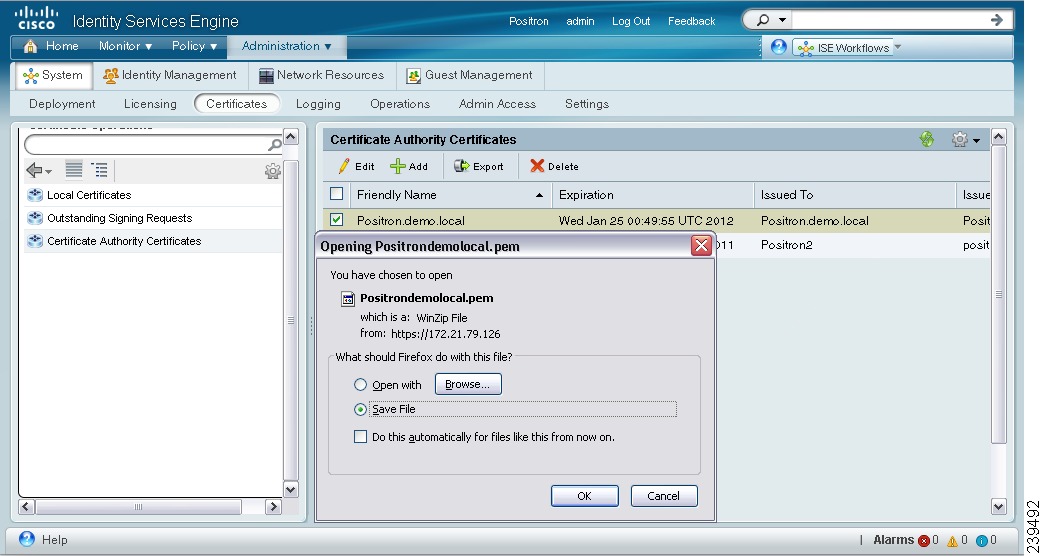Check Do this automatically for files like this
This screenshot has width=1044, height=556.
(x=360, y=437)
